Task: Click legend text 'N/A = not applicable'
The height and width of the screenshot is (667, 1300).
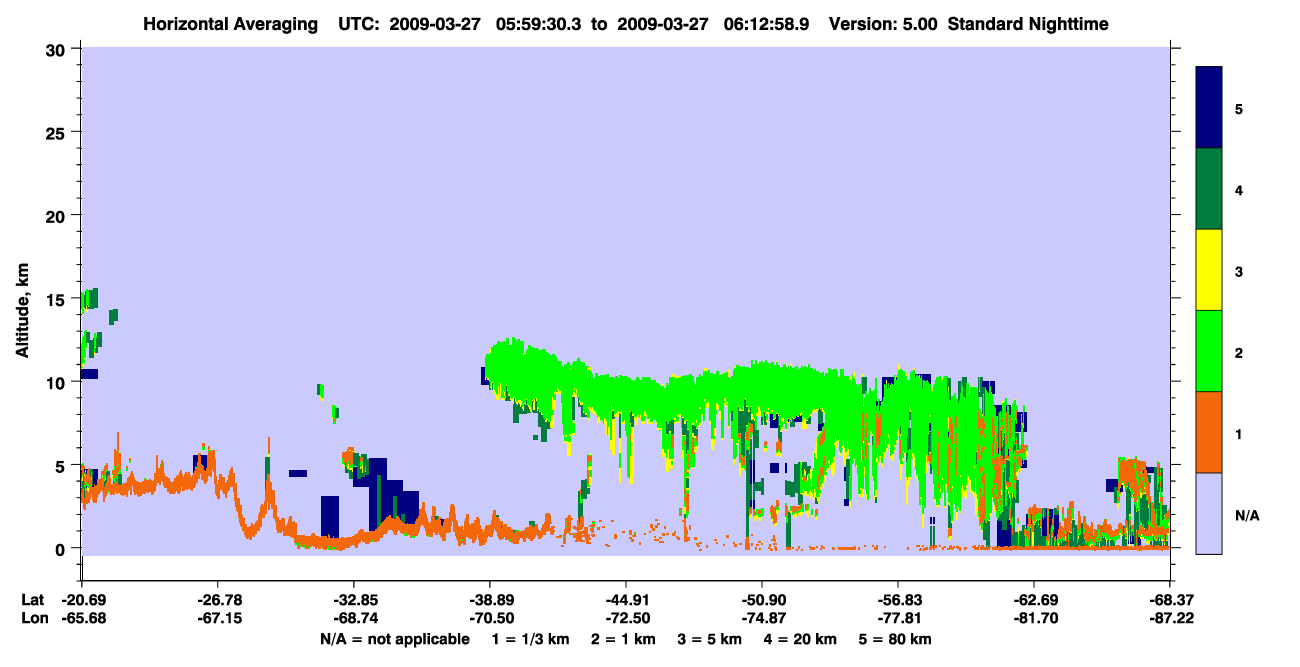Action: pyautogui.click(x=395, y=638)
